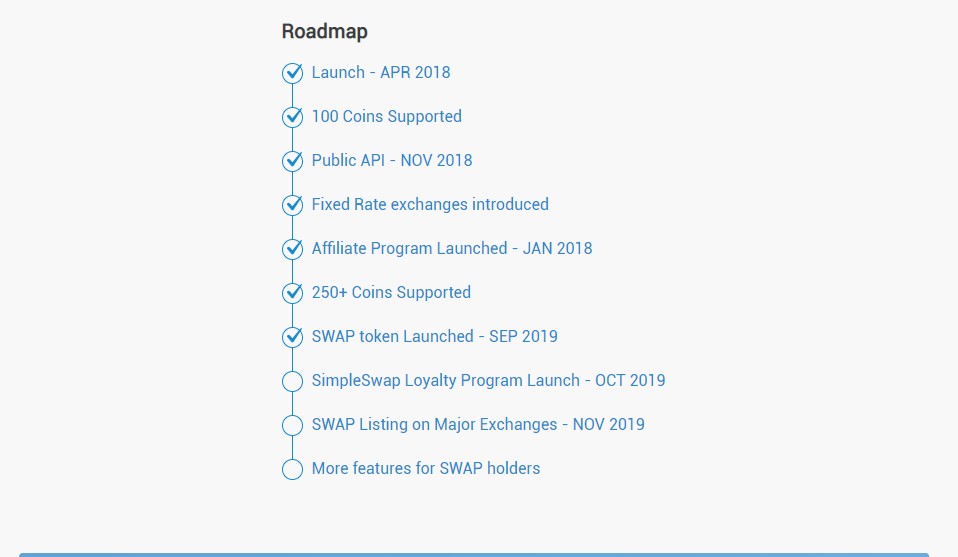Click the 250+ Coins Supported entry
Viewport: 958px width, 557px height.
click(391, 292)
